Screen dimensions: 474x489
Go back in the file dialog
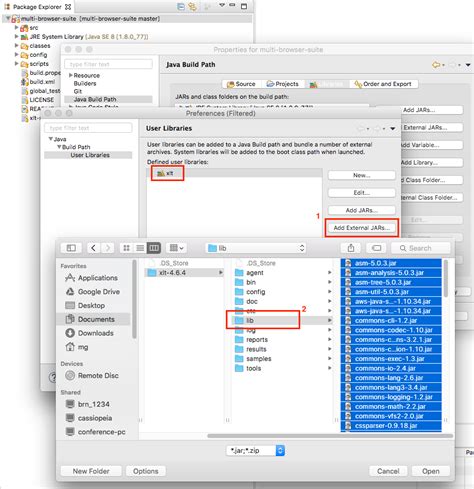pyautogui.click(x=93, y=248)
